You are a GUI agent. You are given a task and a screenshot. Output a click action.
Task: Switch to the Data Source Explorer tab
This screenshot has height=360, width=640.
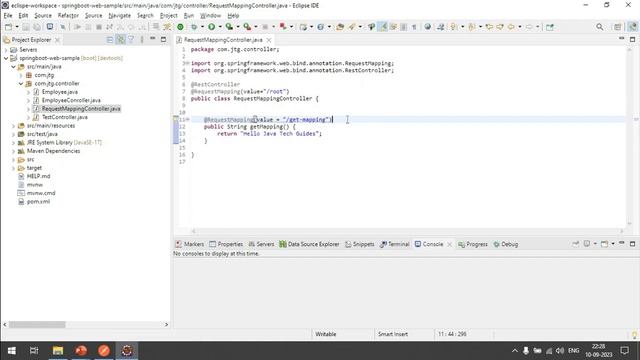pyautogui.click(x=309, y=244)
